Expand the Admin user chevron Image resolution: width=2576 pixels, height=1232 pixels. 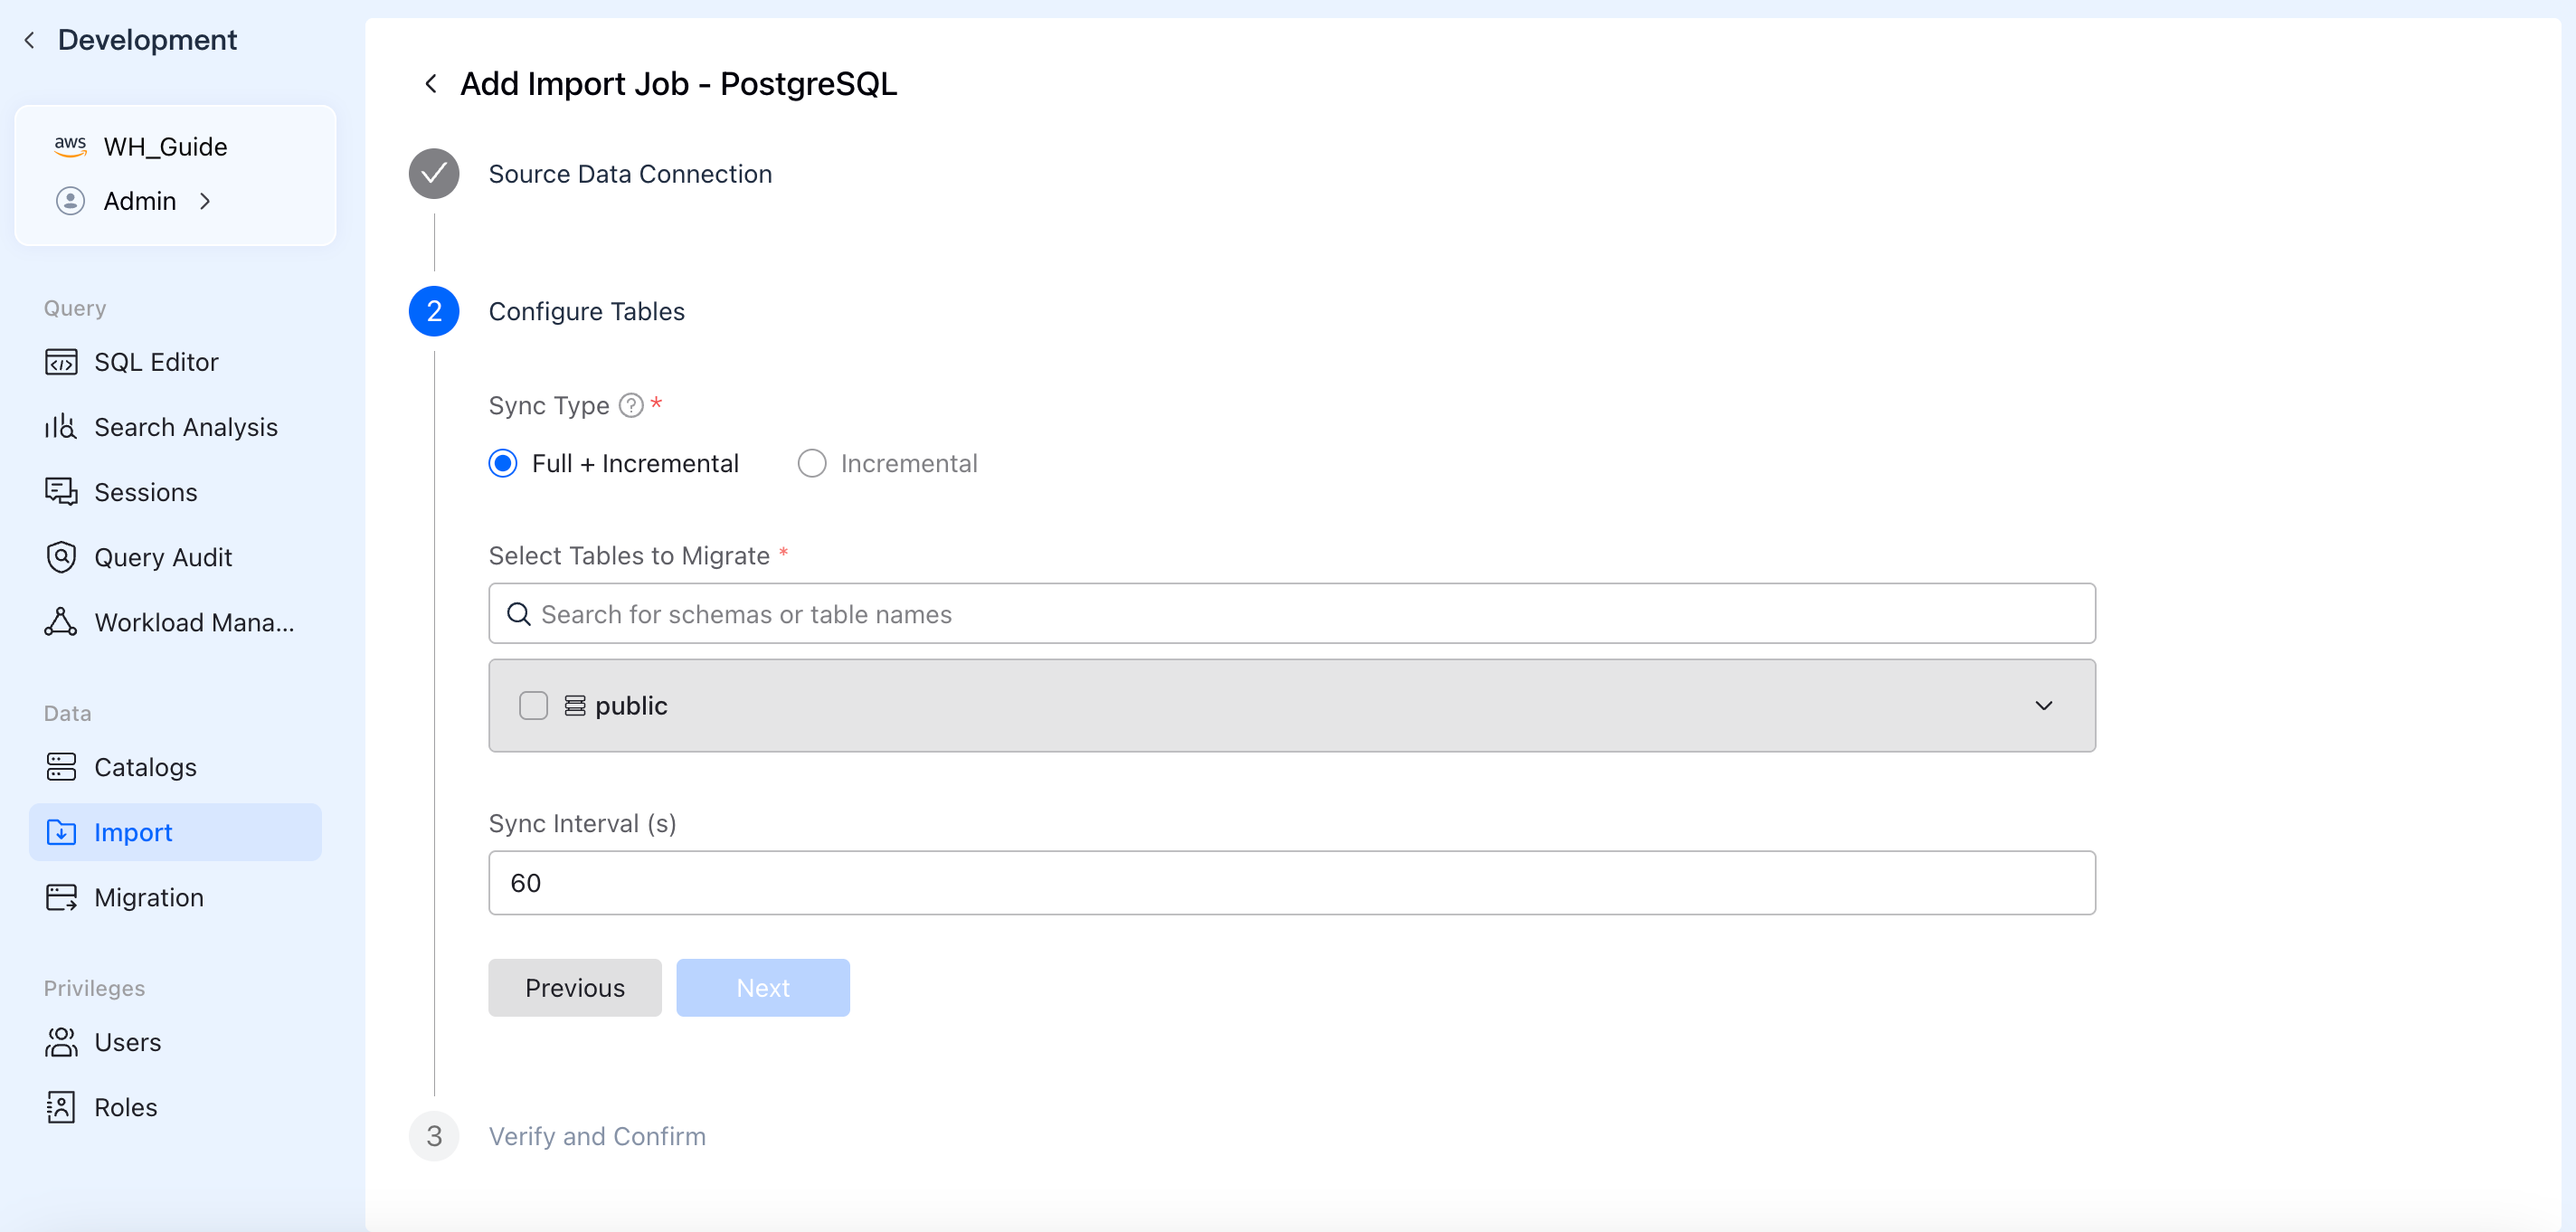[205, 201]
